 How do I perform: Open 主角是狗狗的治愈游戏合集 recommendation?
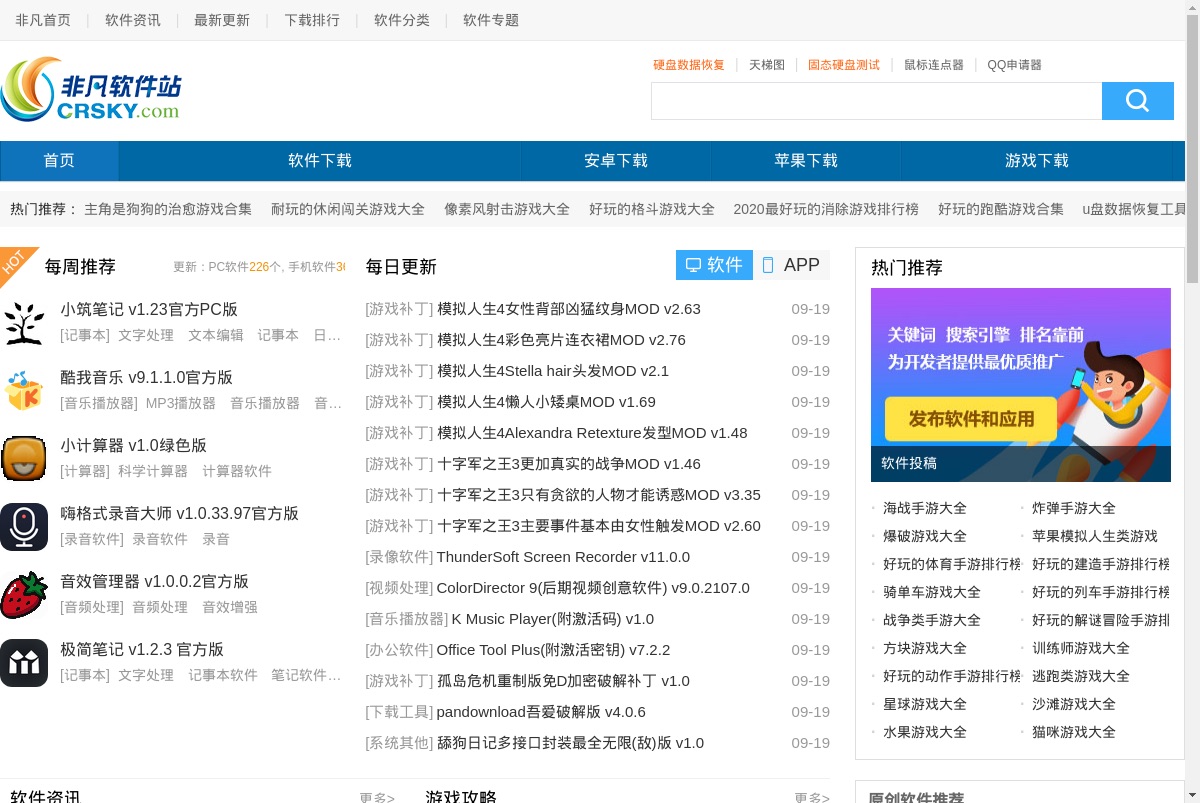point(168,209)
